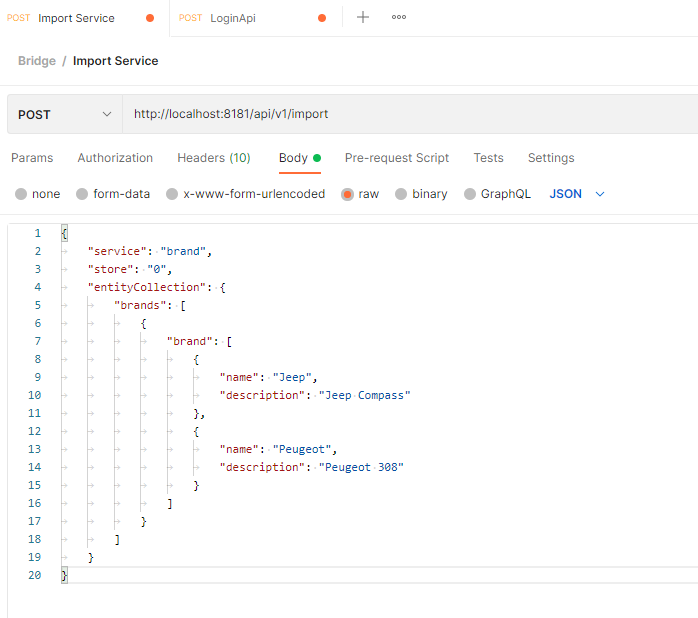Go to the Authorization tab
This screenshot has width=698, height=618.
click(x=115, y=158)
